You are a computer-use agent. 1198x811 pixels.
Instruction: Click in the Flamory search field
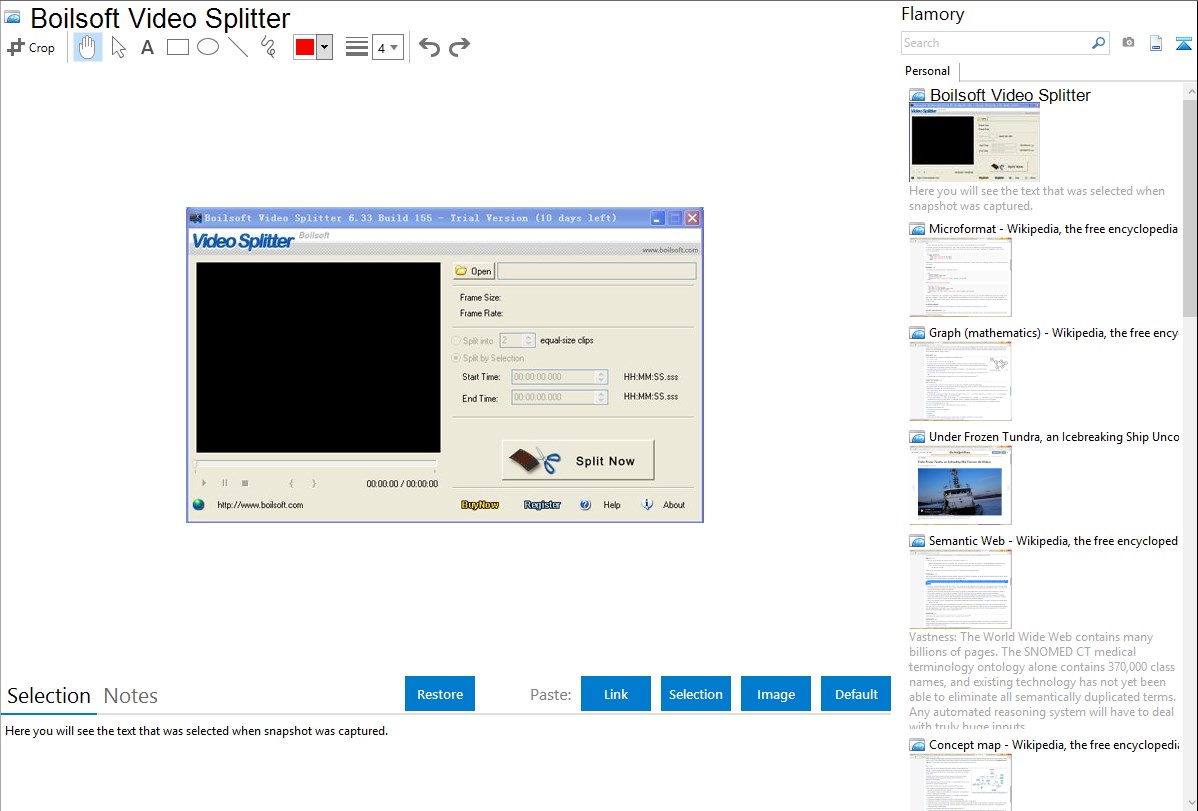[995, 43]
